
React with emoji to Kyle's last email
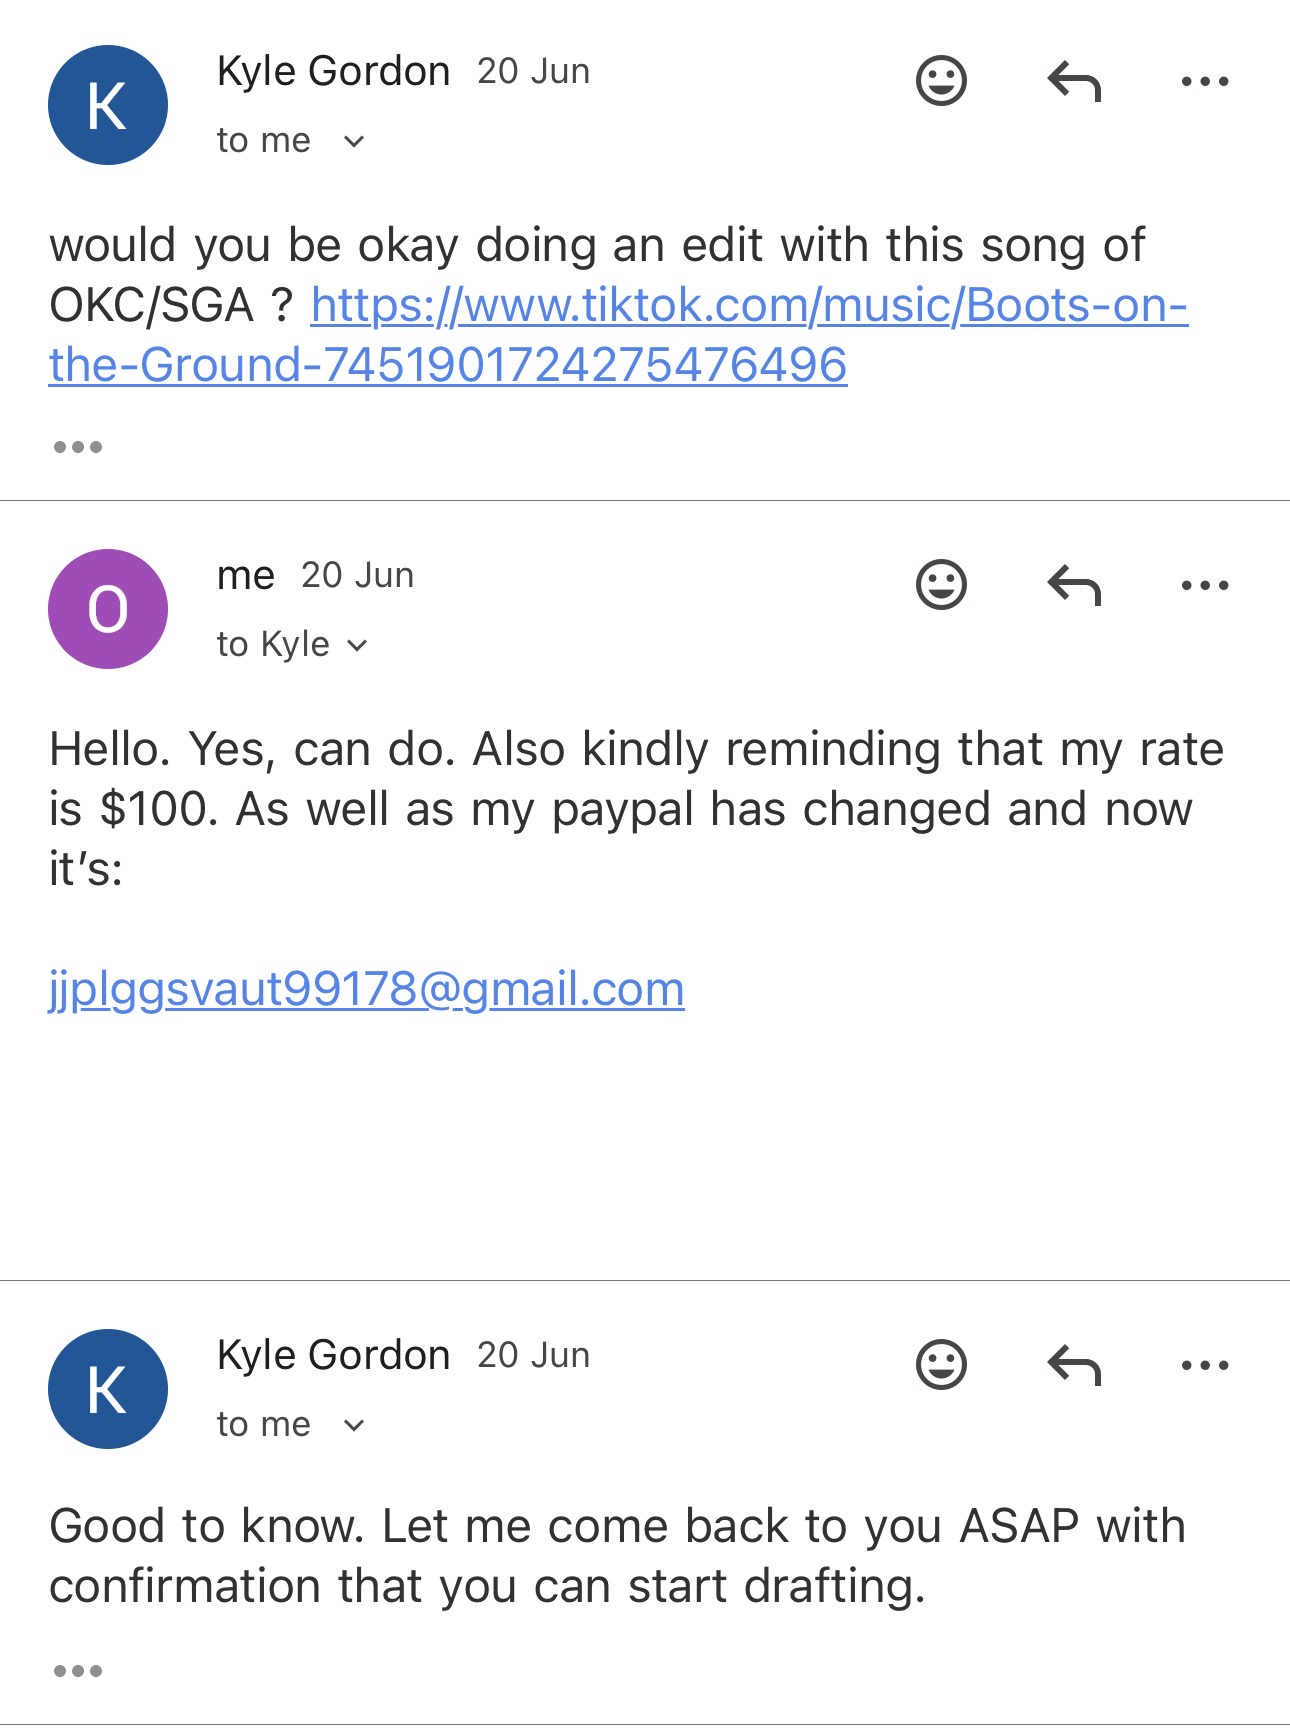coord(941,1365)
